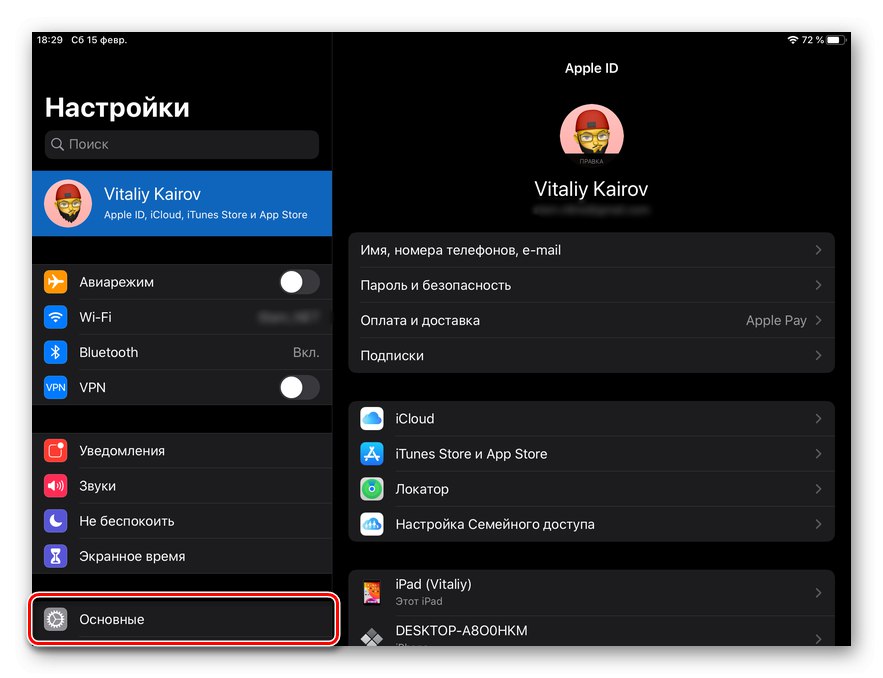Image resolution: width=883 pixels, height=678 pixels.
Task: Tap the 72 % battery percentage text
Action: pyautogui.click(x=813, y=40)
